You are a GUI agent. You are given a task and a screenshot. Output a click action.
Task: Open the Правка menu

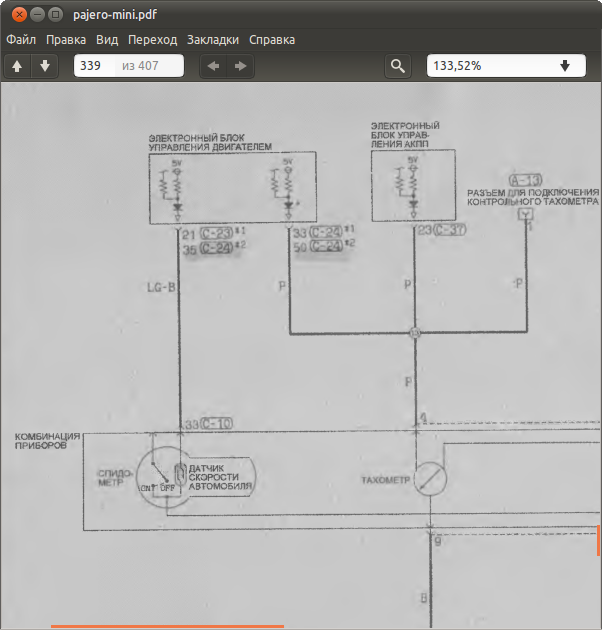click(66, 40)
